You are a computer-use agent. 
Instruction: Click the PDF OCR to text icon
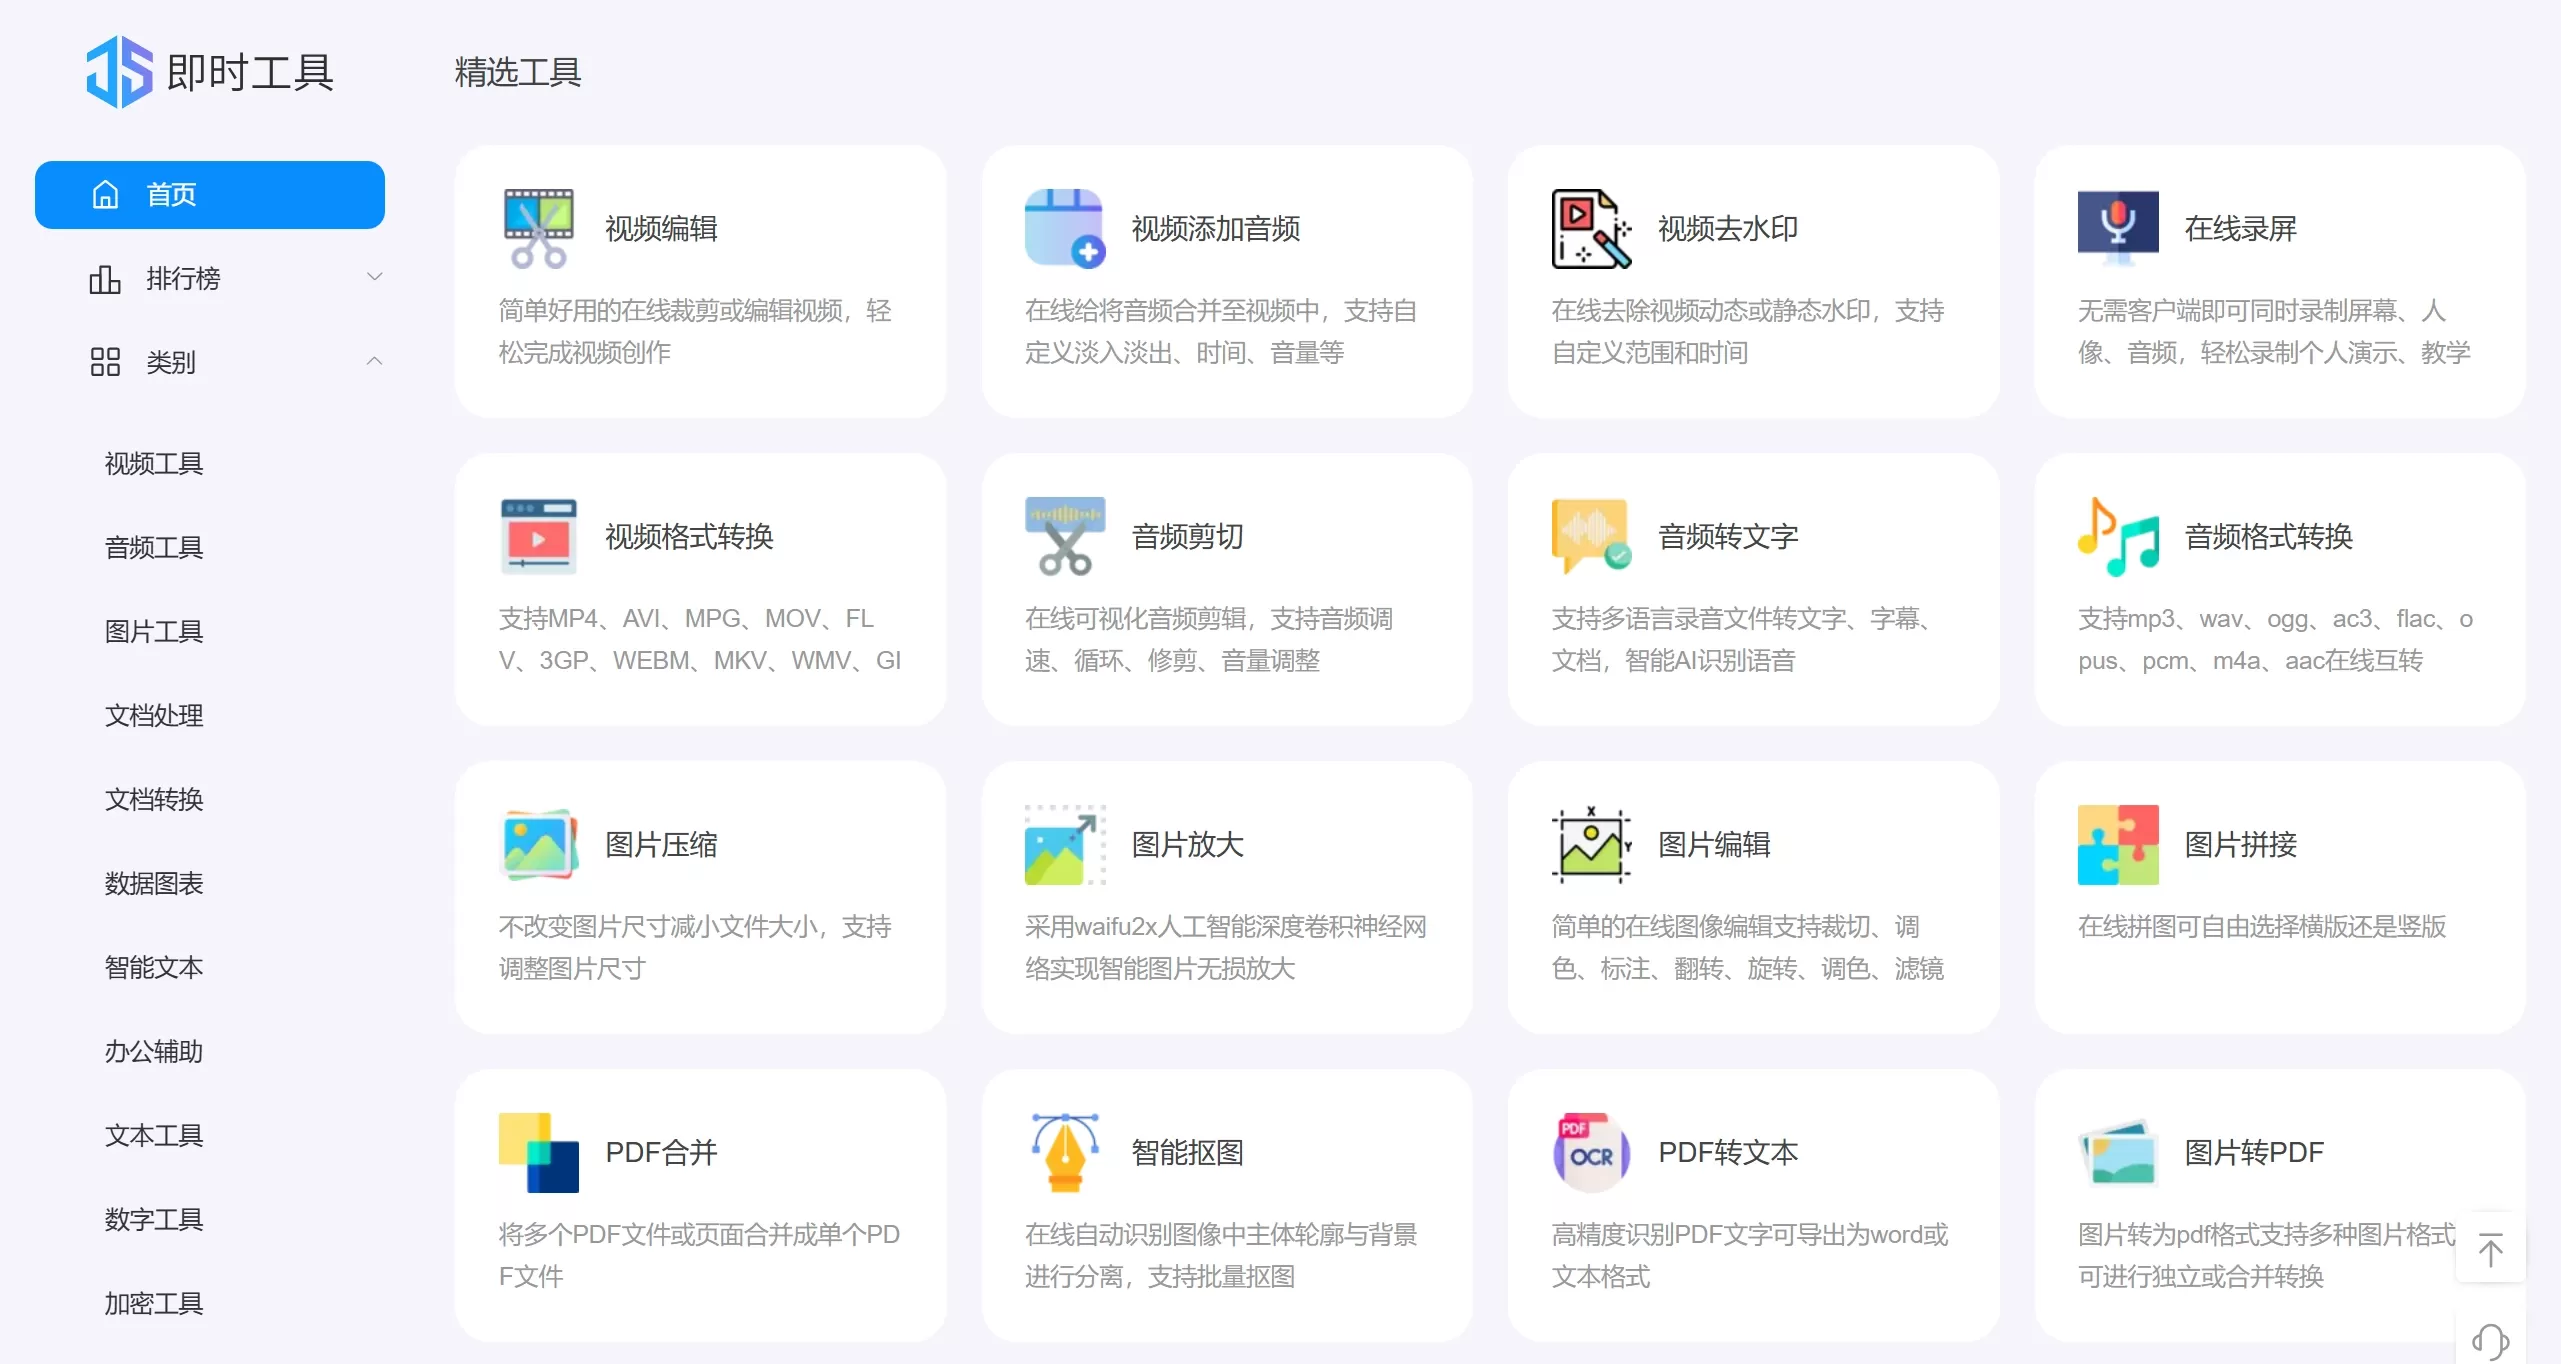[1590, 1152]
